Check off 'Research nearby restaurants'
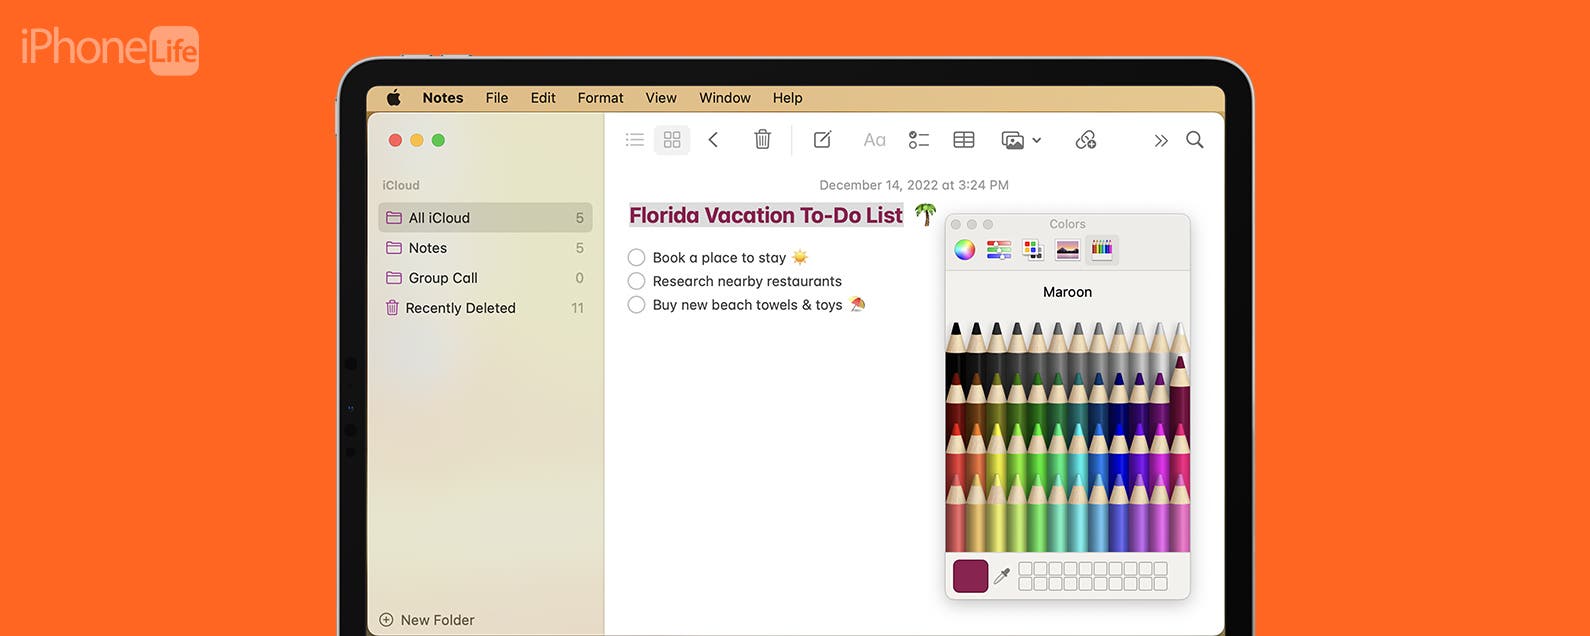 click(x=636, y=282)
